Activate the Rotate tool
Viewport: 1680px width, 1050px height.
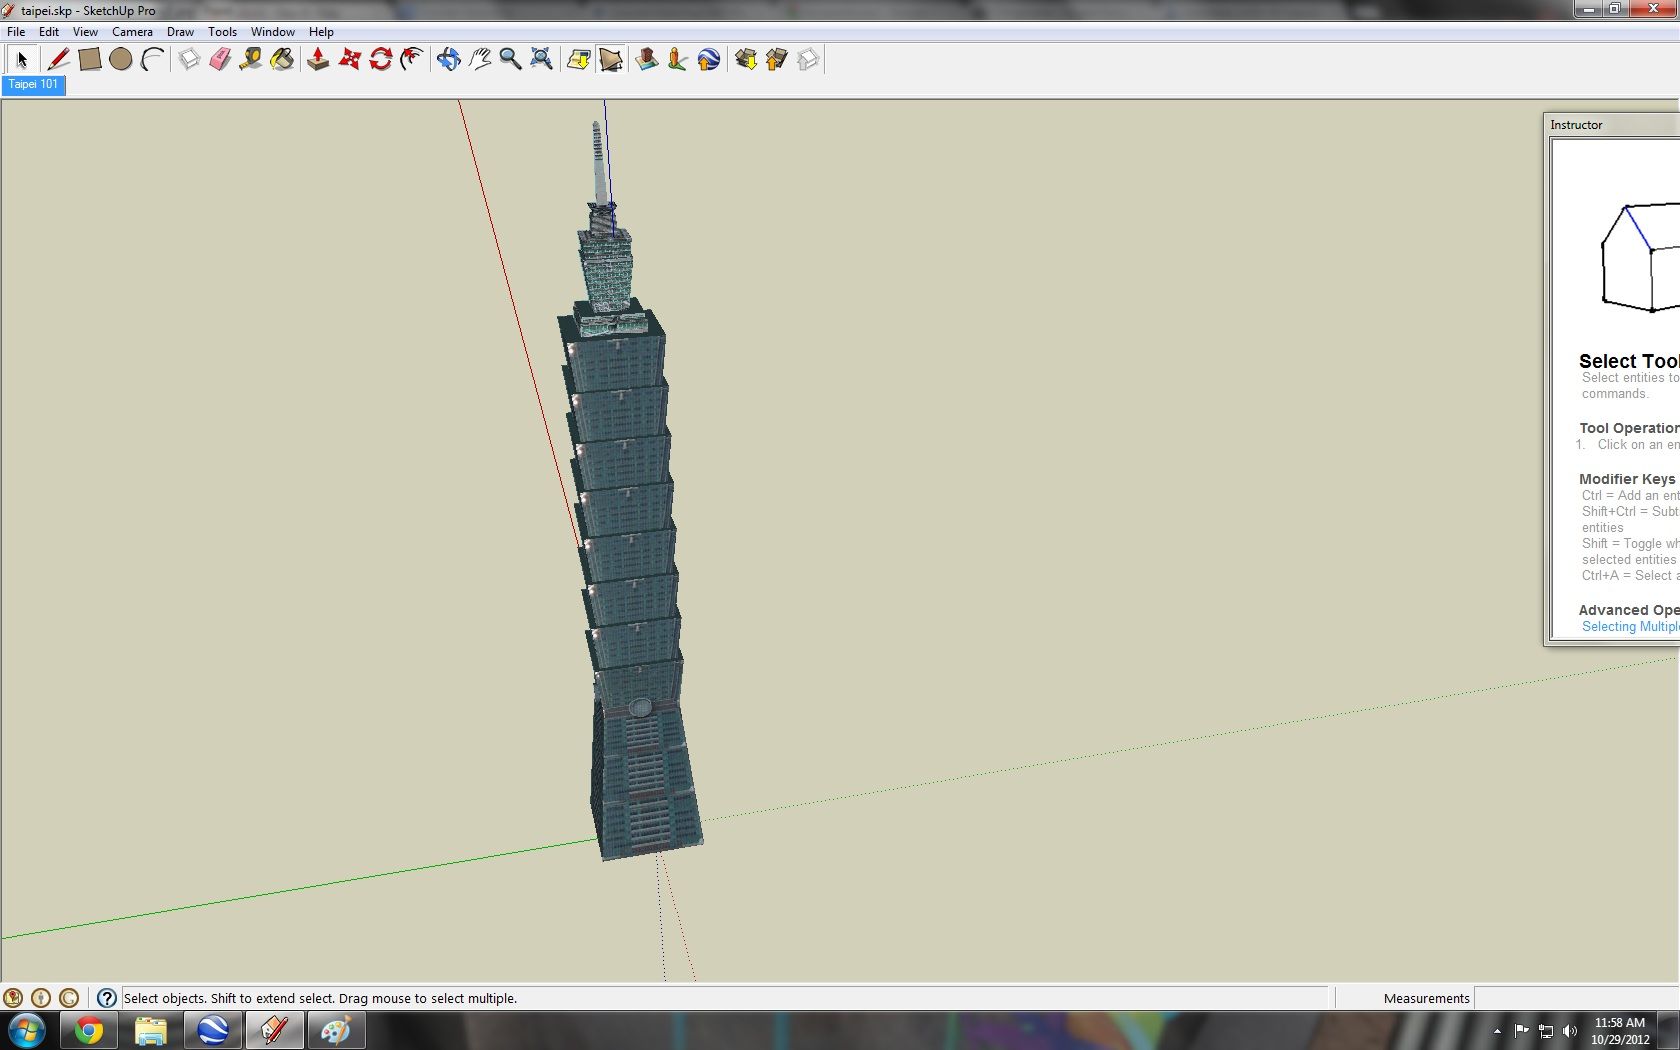coord(380,60)
